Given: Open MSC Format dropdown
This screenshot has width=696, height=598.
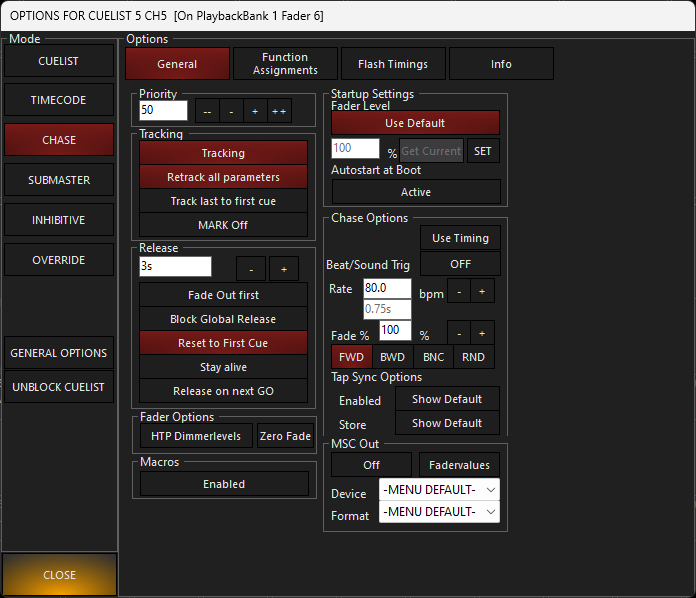Looking at the screenshot, I should [439, 512].
